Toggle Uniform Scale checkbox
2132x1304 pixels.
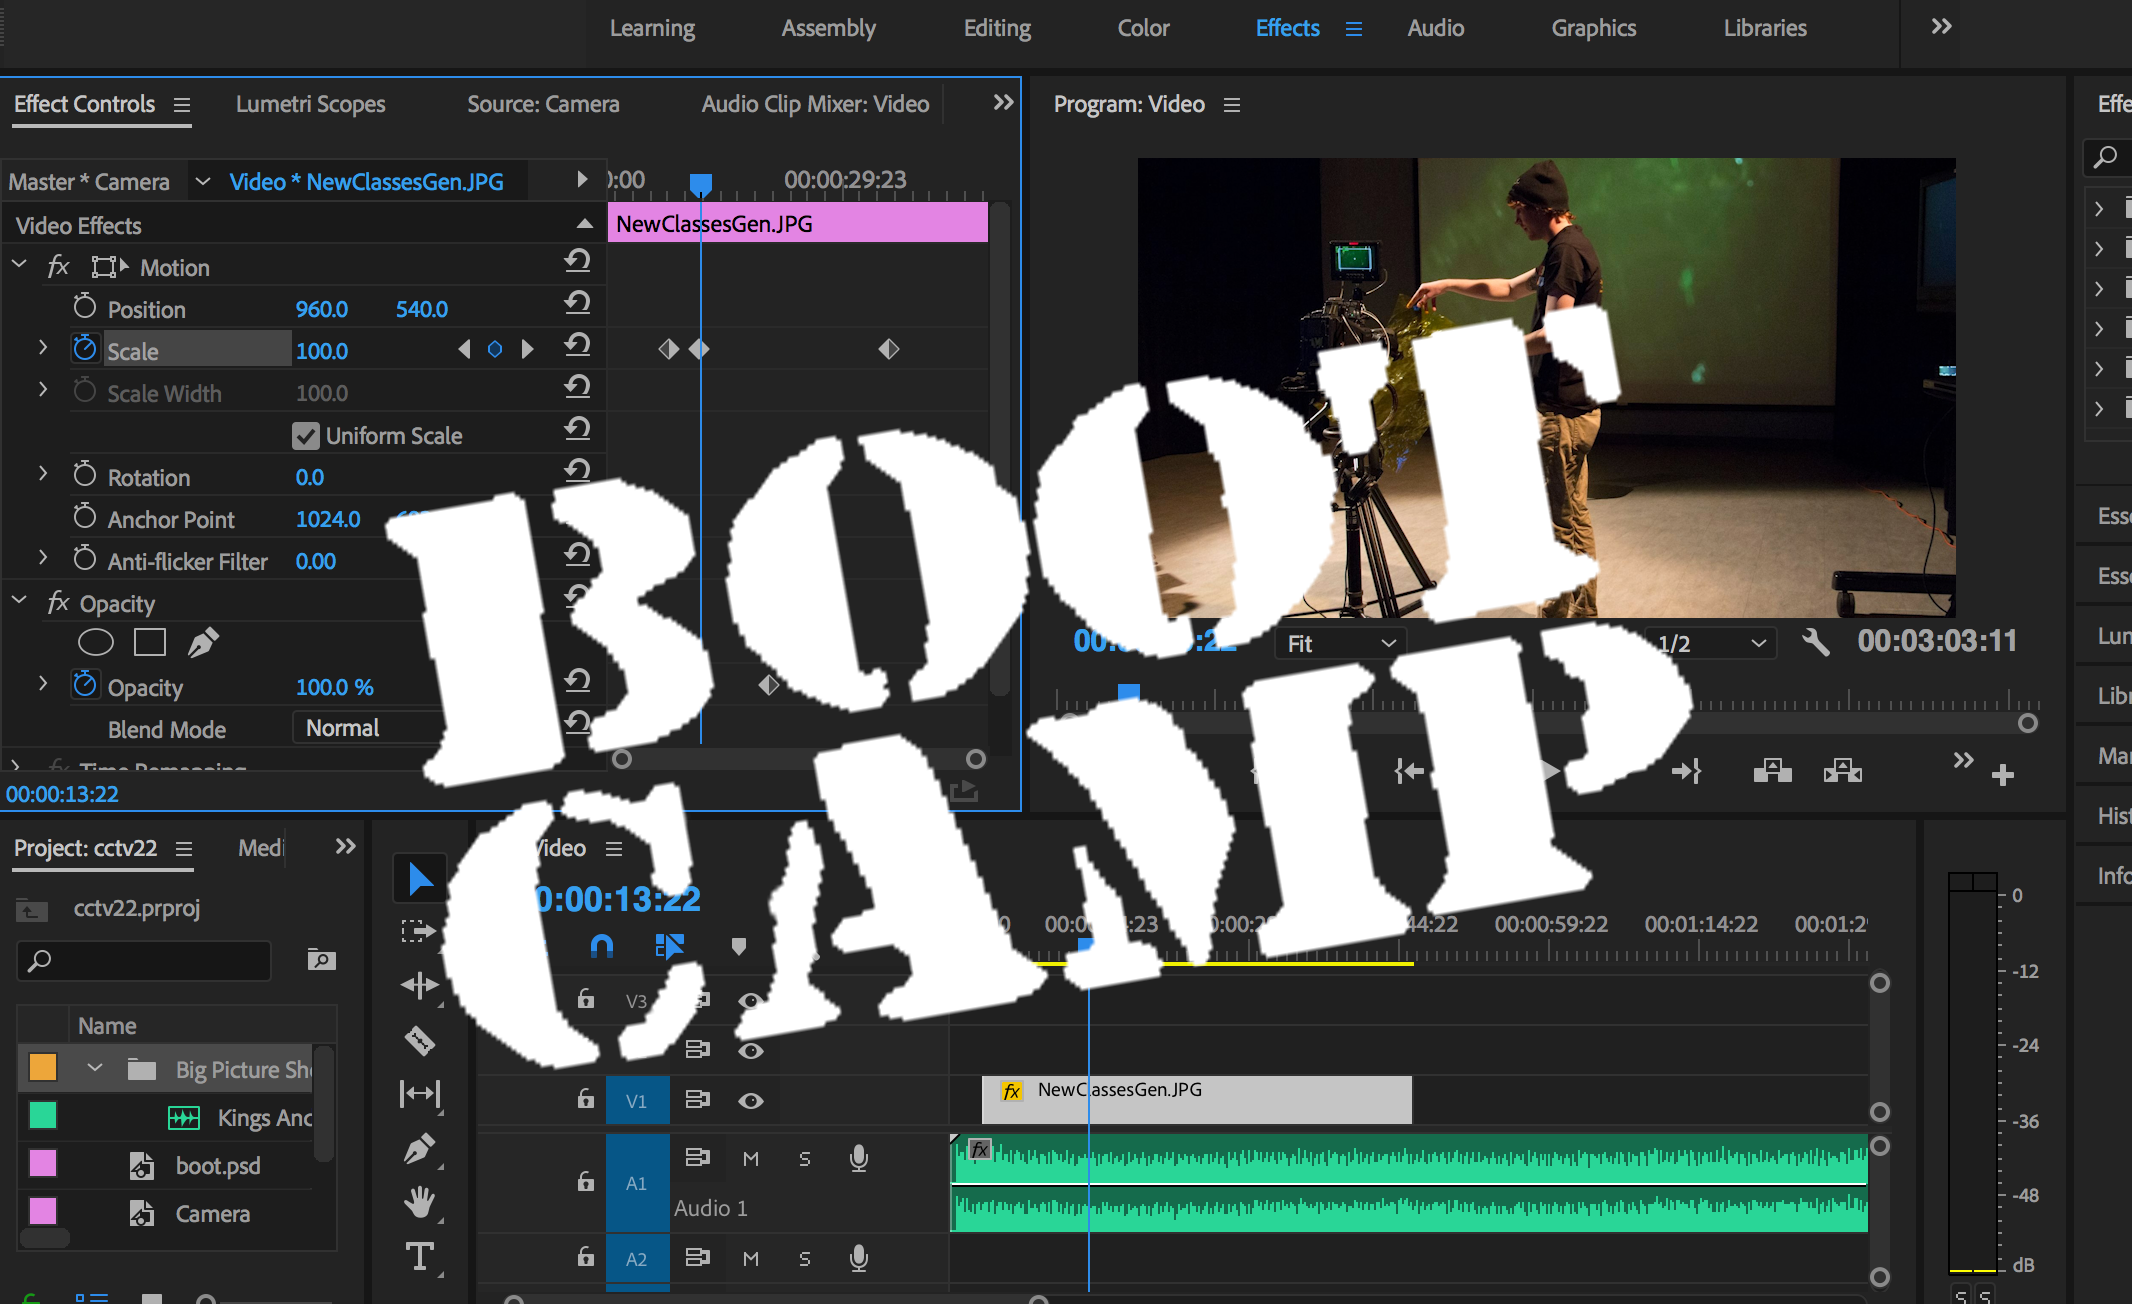(305, 436)
